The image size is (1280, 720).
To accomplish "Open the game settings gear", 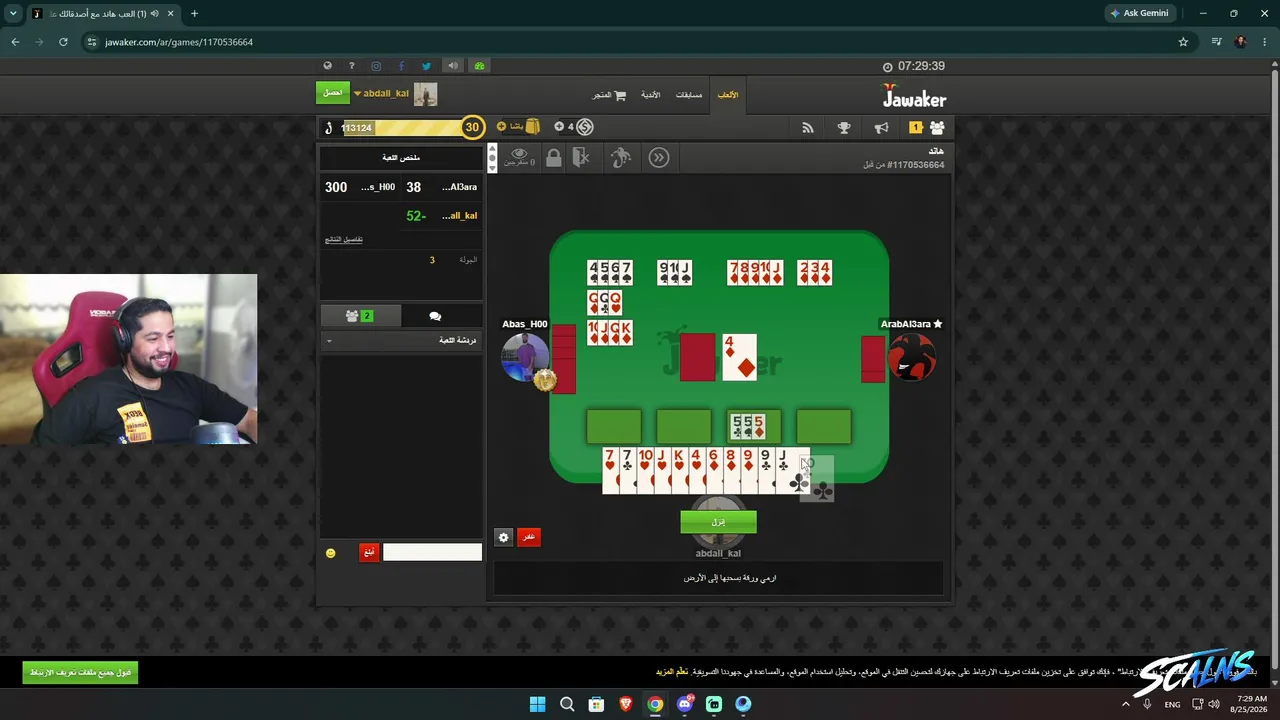I will (x=503, y=537).
